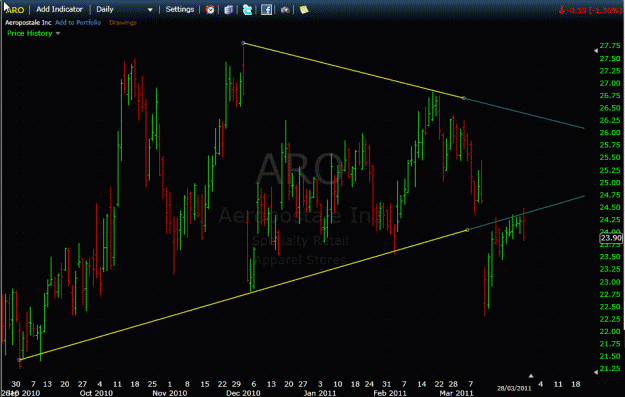Share chart via Facebook icon
The height and width of the screenshot is (397, 625).
click(x=266, y=10)
